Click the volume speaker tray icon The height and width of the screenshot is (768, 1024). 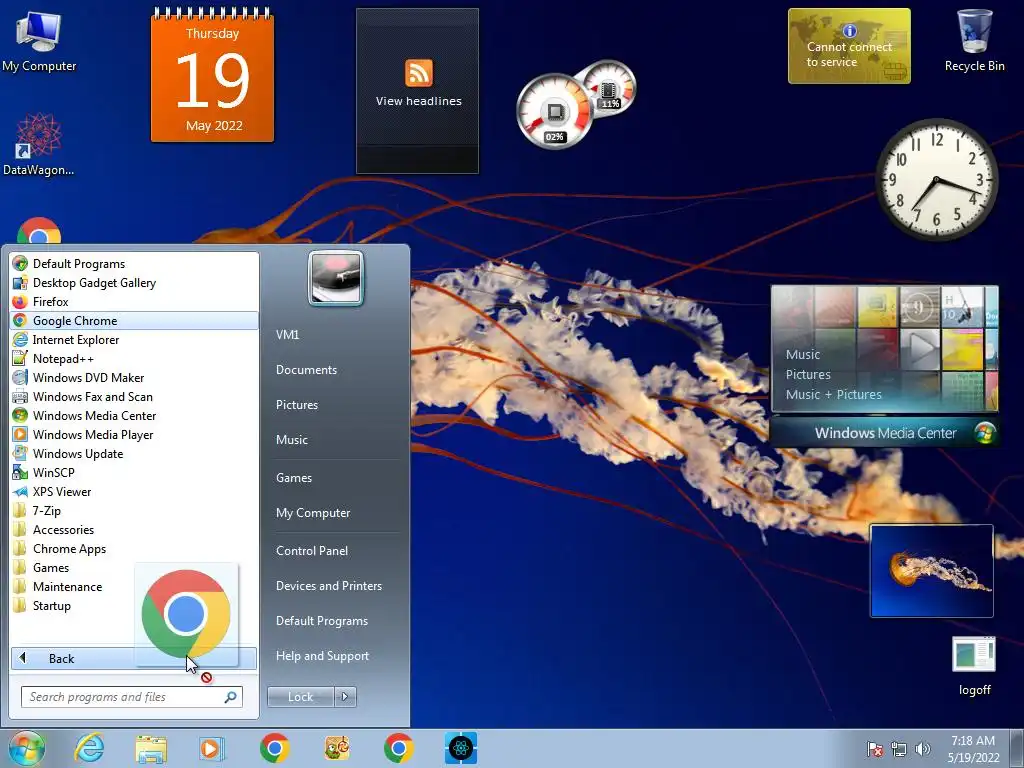(923, 749)
